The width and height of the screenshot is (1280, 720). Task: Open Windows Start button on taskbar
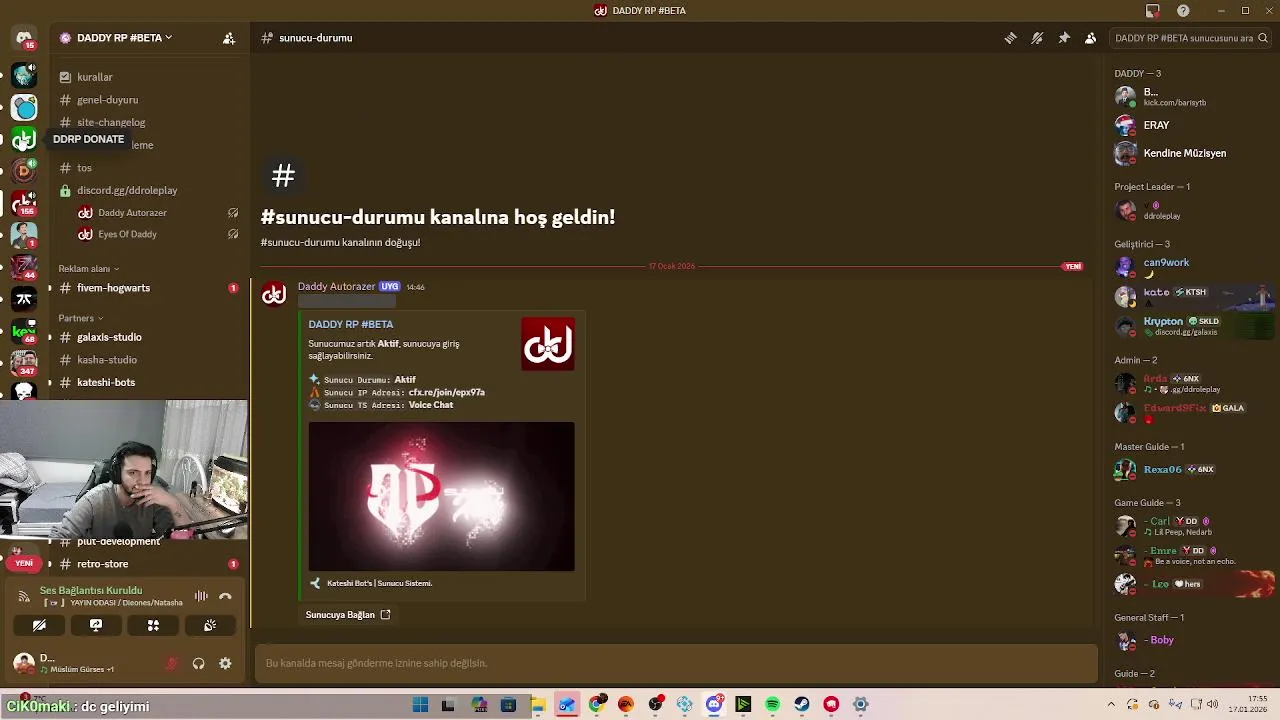(x=420, y=705)
